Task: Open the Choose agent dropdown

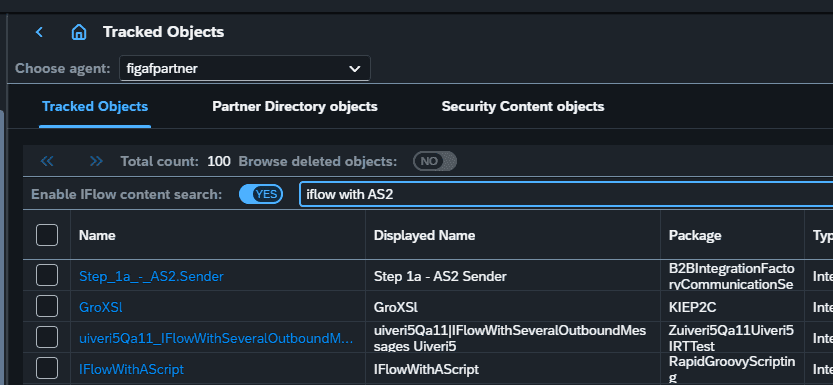Action: point(245,69)
